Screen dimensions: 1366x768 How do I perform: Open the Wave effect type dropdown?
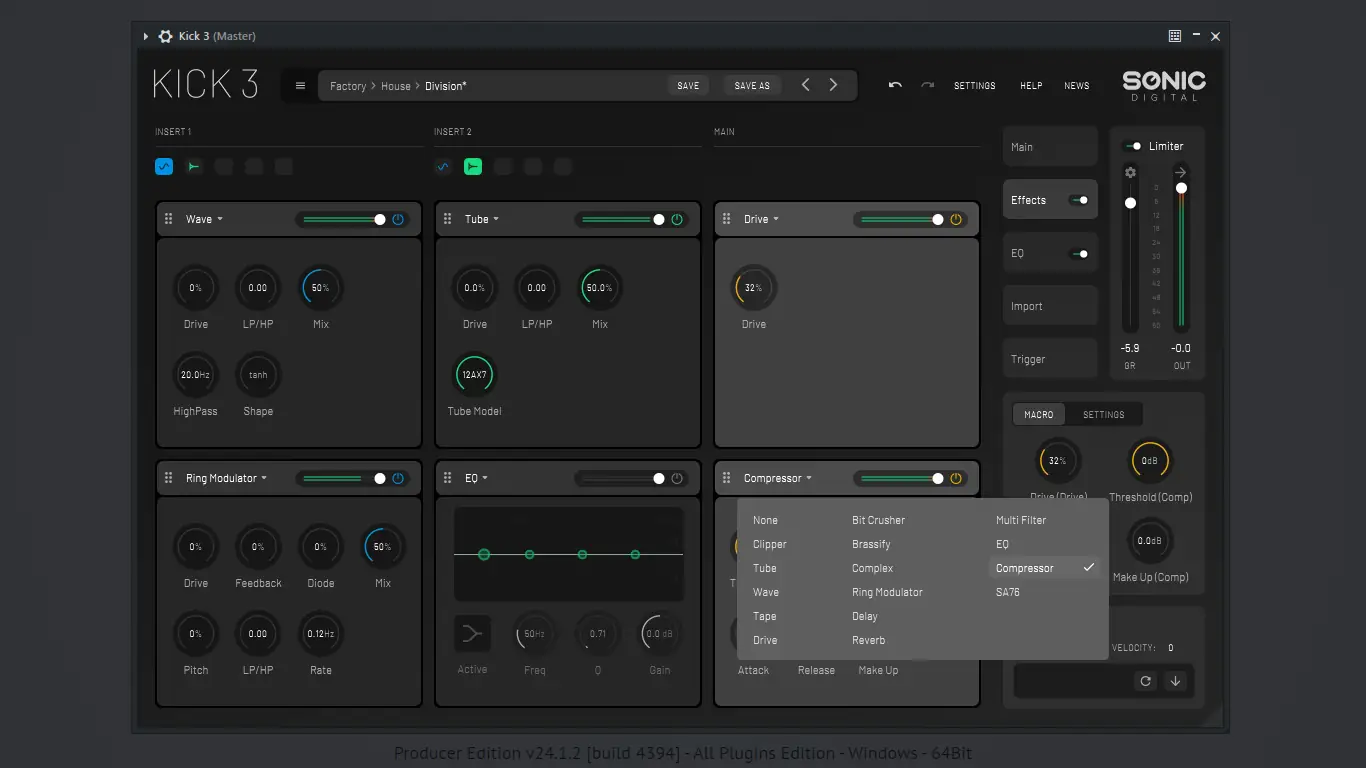point(205,219)
